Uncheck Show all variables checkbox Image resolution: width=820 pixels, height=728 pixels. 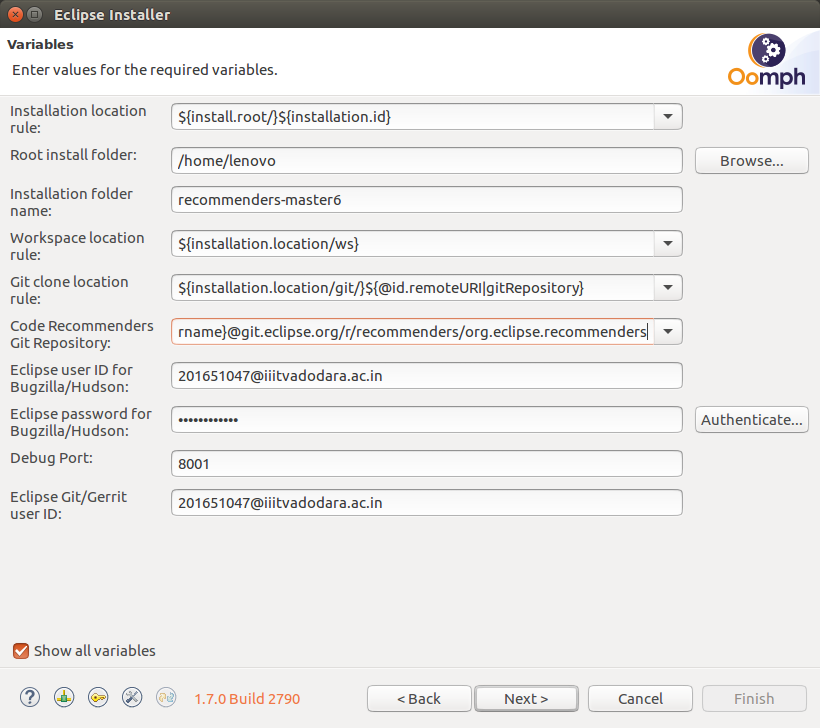tap(21, 651)
